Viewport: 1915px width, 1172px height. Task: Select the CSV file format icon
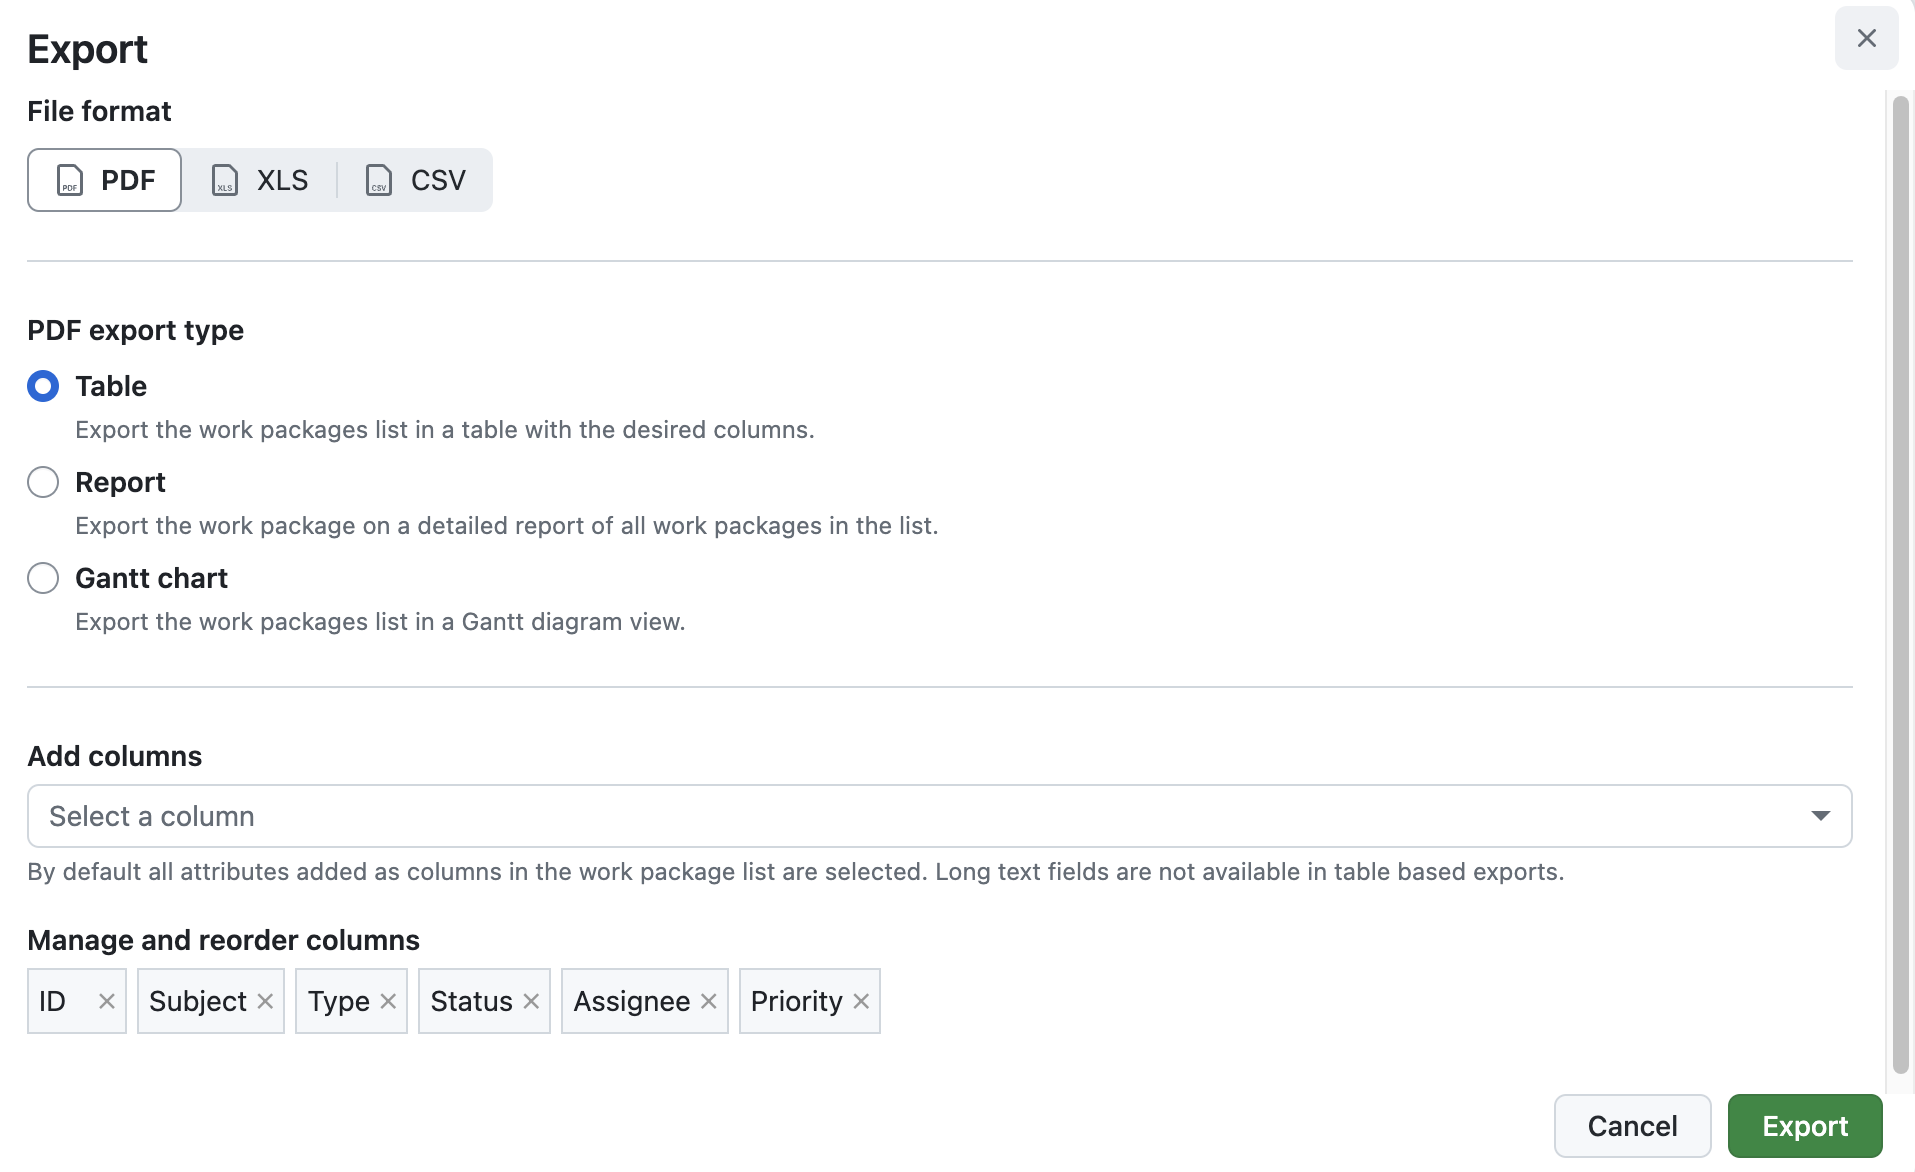pyautogui.click(x=377, y=180)
